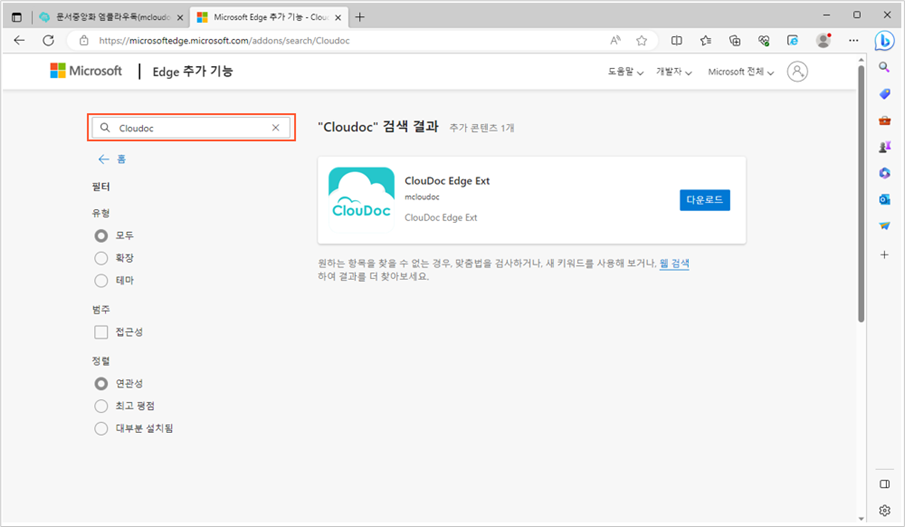Screen dimensions: 905x527
Task: Open sidebar Microsoft 365 icon
Action: (x=884, y=173)
